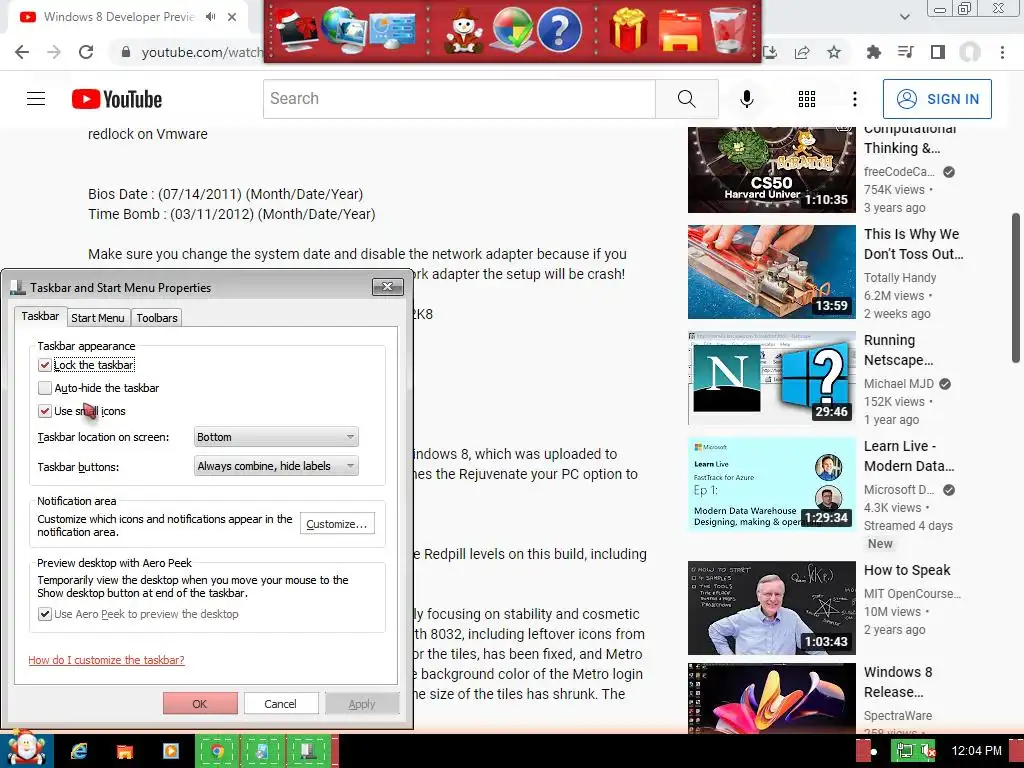This screenshot has width=1024, height=768.
Task: Select the Taskbar tab
Action: click(40, 316)
